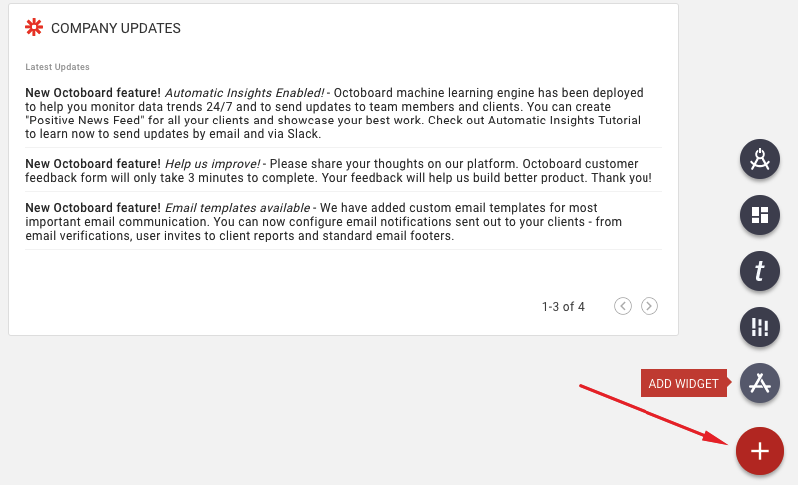Screen dimensions: 798x485
Task: Click the red plus floating action button
Action: (x=759, y=451)
